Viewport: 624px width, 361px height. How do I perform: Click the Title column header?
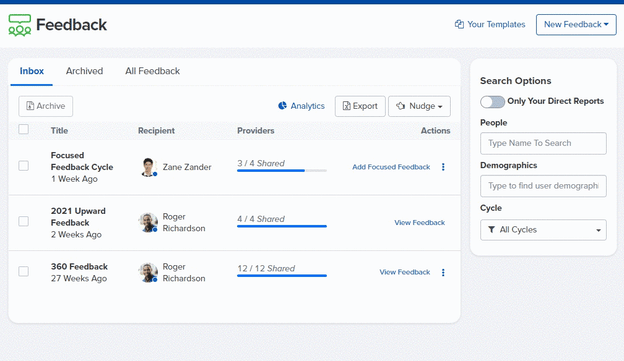tap(59, 131)
